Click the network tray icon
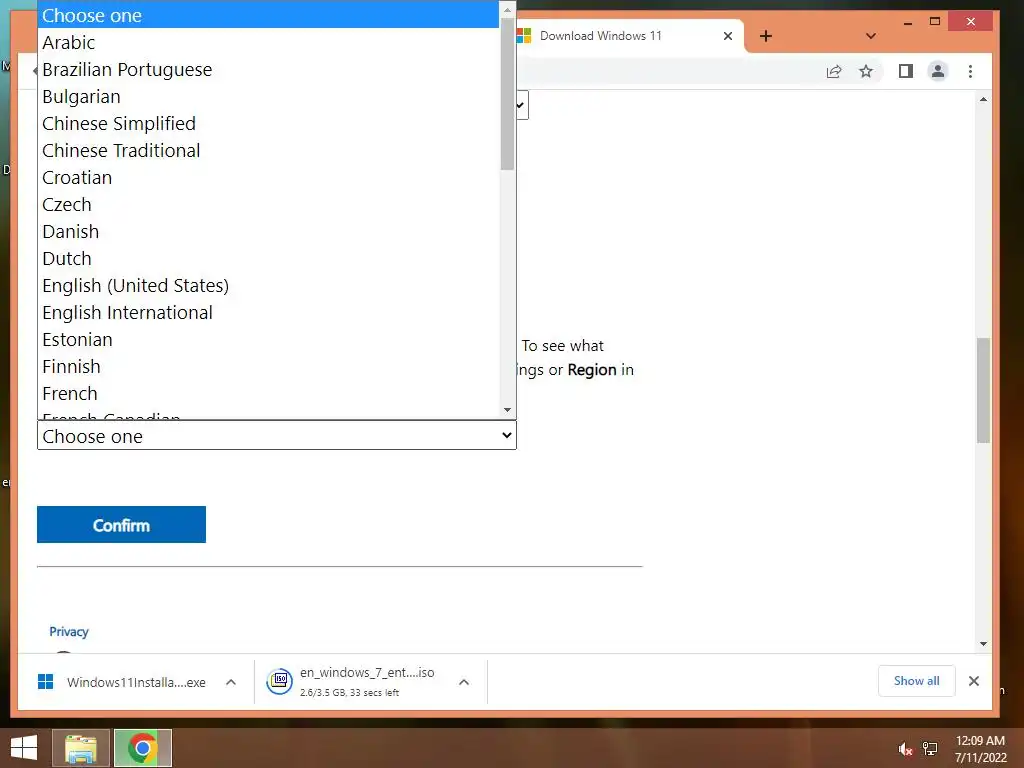The width and height of the screenshot is (1024, 768). click(x=930, y=749)
